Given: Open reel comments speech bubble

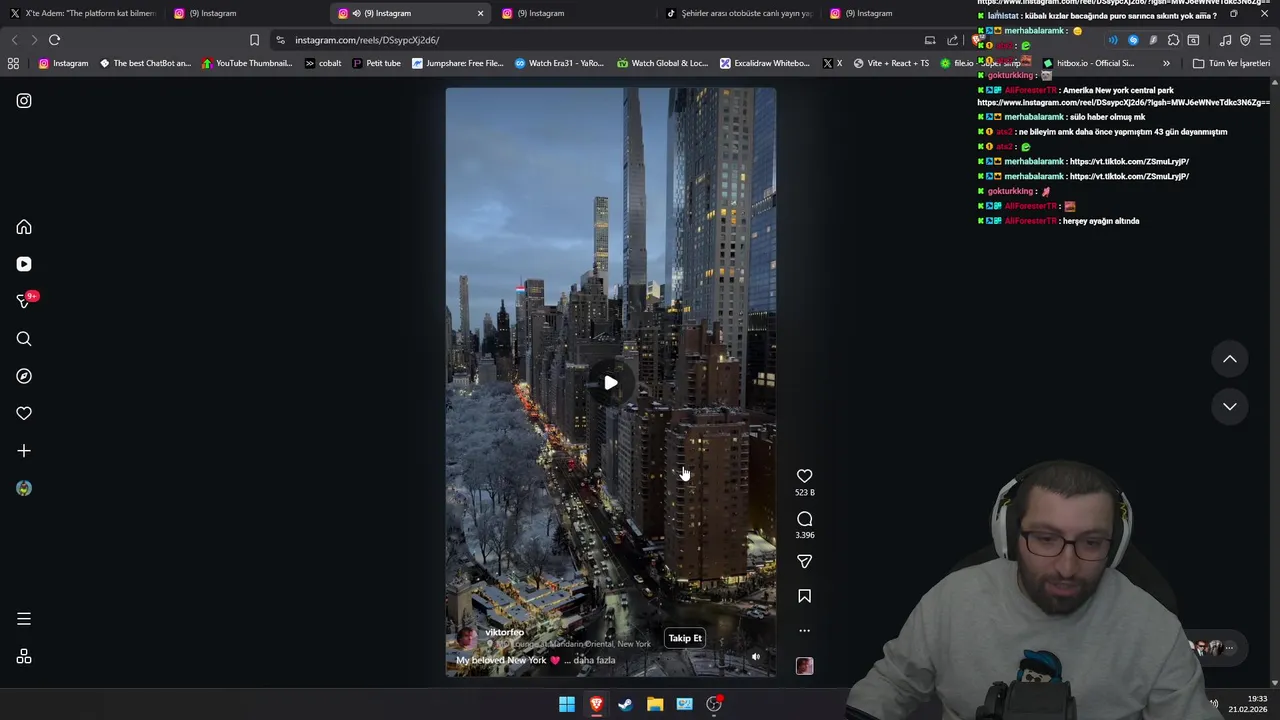Looking at the screenshot, I should point(804,519).
